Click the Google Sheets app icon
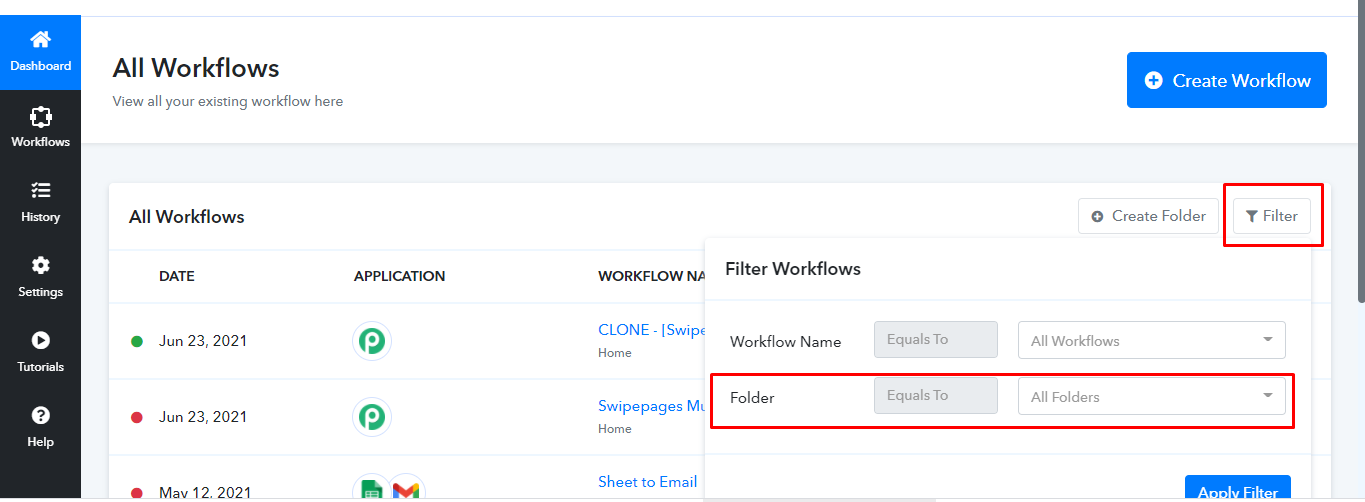Screen dimensions: 1365x502 tap(371, 490)
